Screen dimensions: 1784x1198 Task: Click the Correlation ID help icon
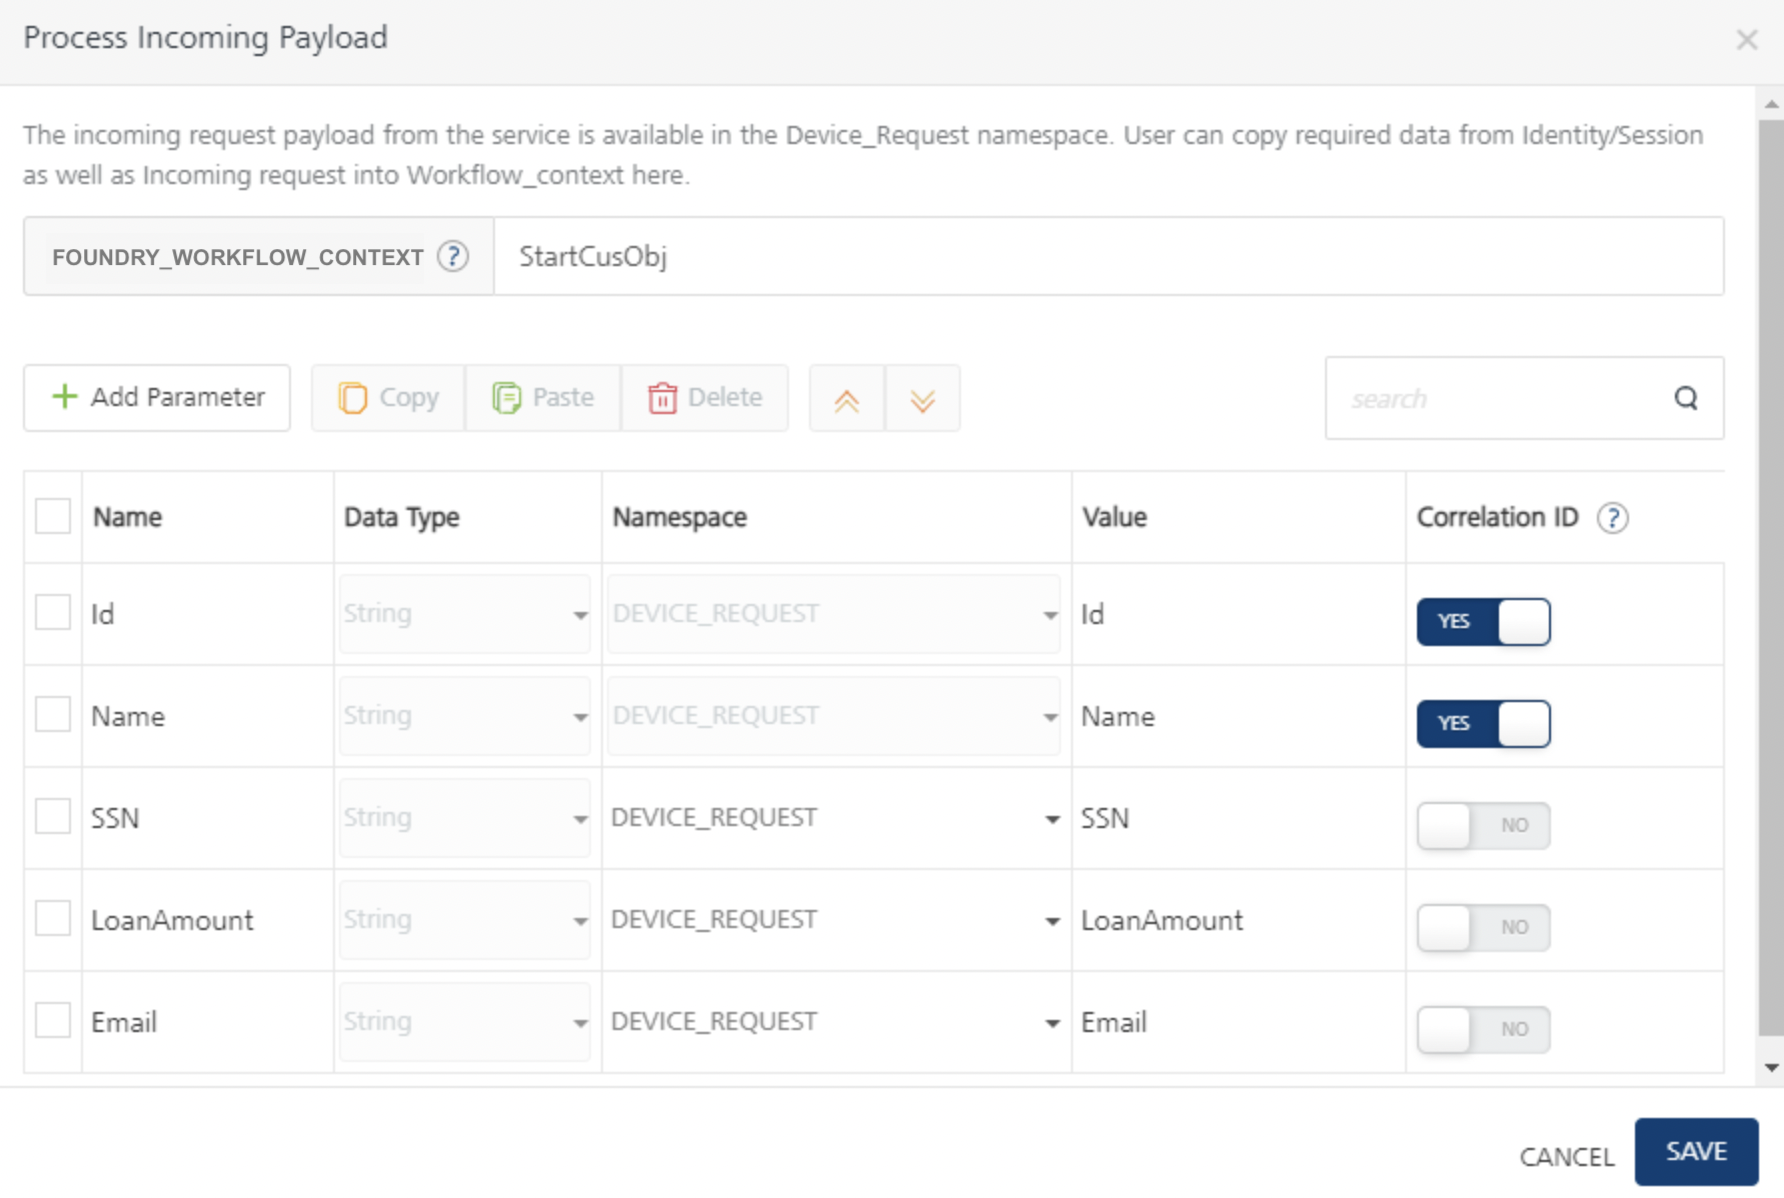coord(1612,518)
